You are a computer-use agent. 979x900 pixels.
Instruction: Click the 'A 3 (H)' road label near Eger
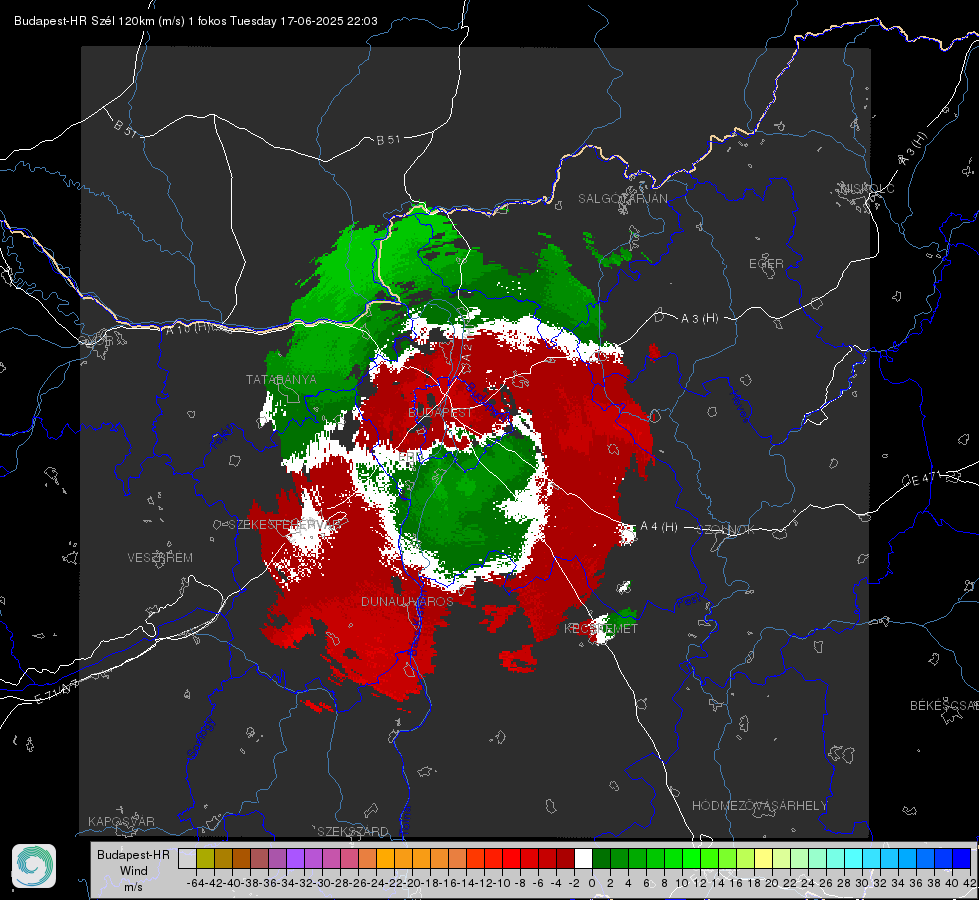coord(699,319)
